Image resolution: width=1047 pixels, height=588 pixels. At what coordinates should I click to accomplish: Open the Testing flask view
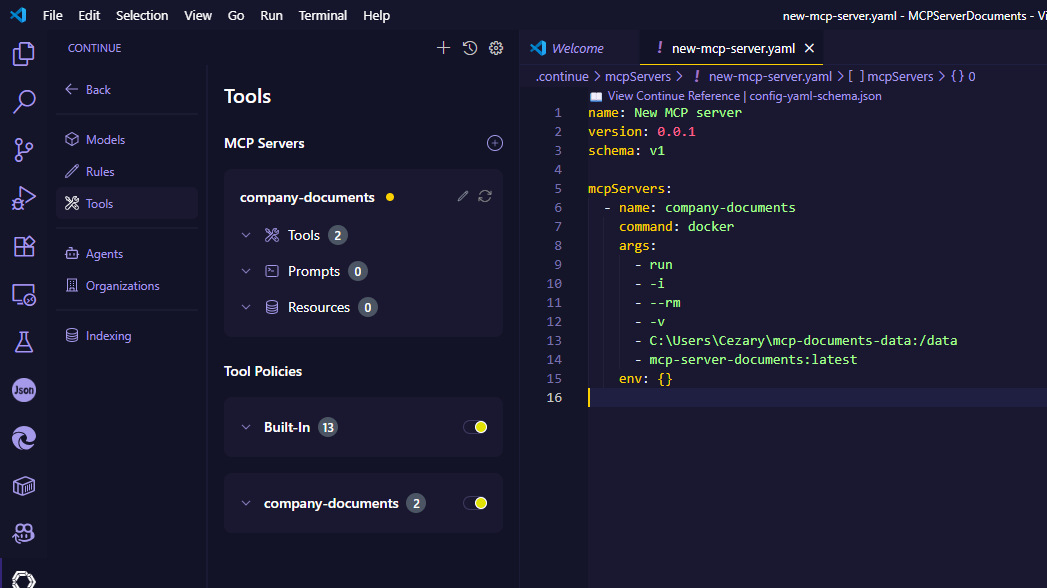point(23,342)
